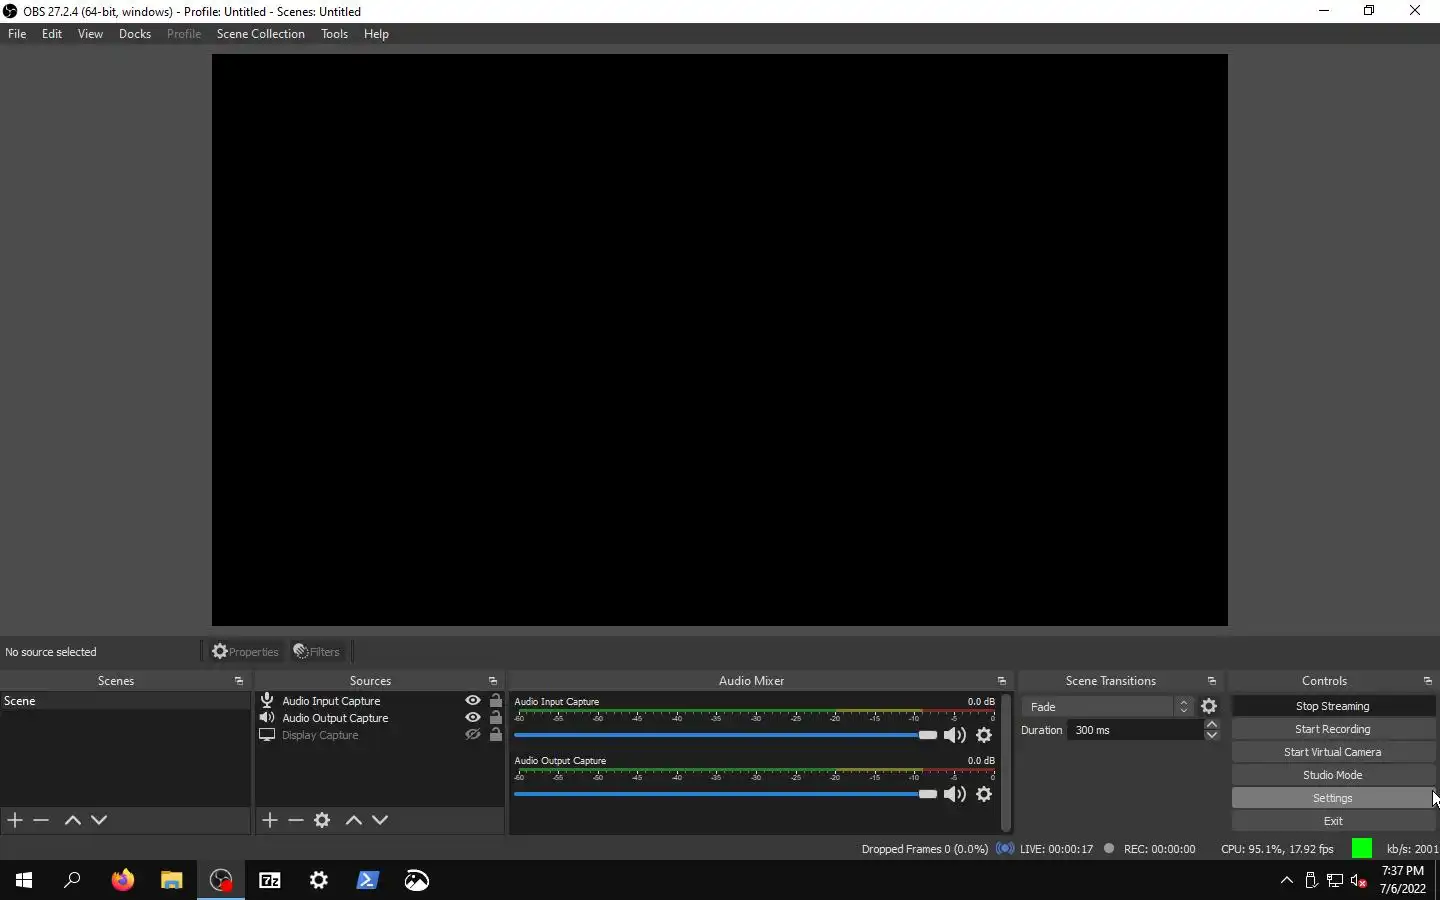The width and height of the screenshot is (1440, 900).
Task: Click the monitor icon of Display Capture
Action: [267, 735]
